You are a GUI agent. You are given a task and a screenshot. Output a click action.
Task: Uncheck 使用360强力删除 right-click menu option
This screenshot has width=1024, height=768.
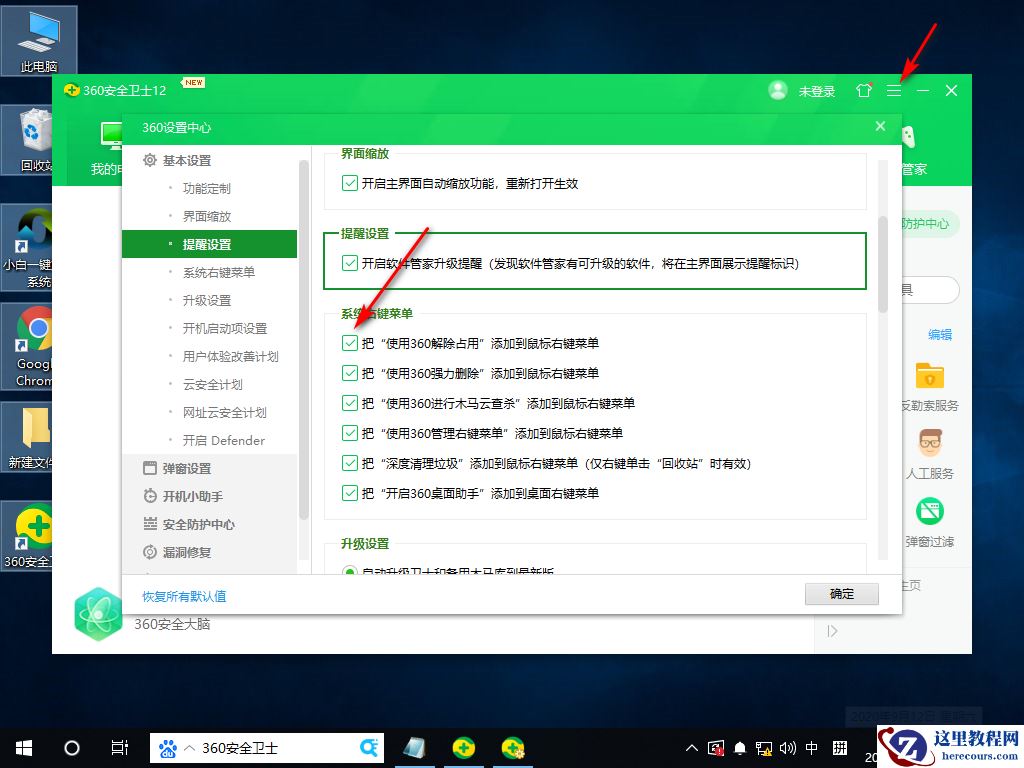pos(349,373)
